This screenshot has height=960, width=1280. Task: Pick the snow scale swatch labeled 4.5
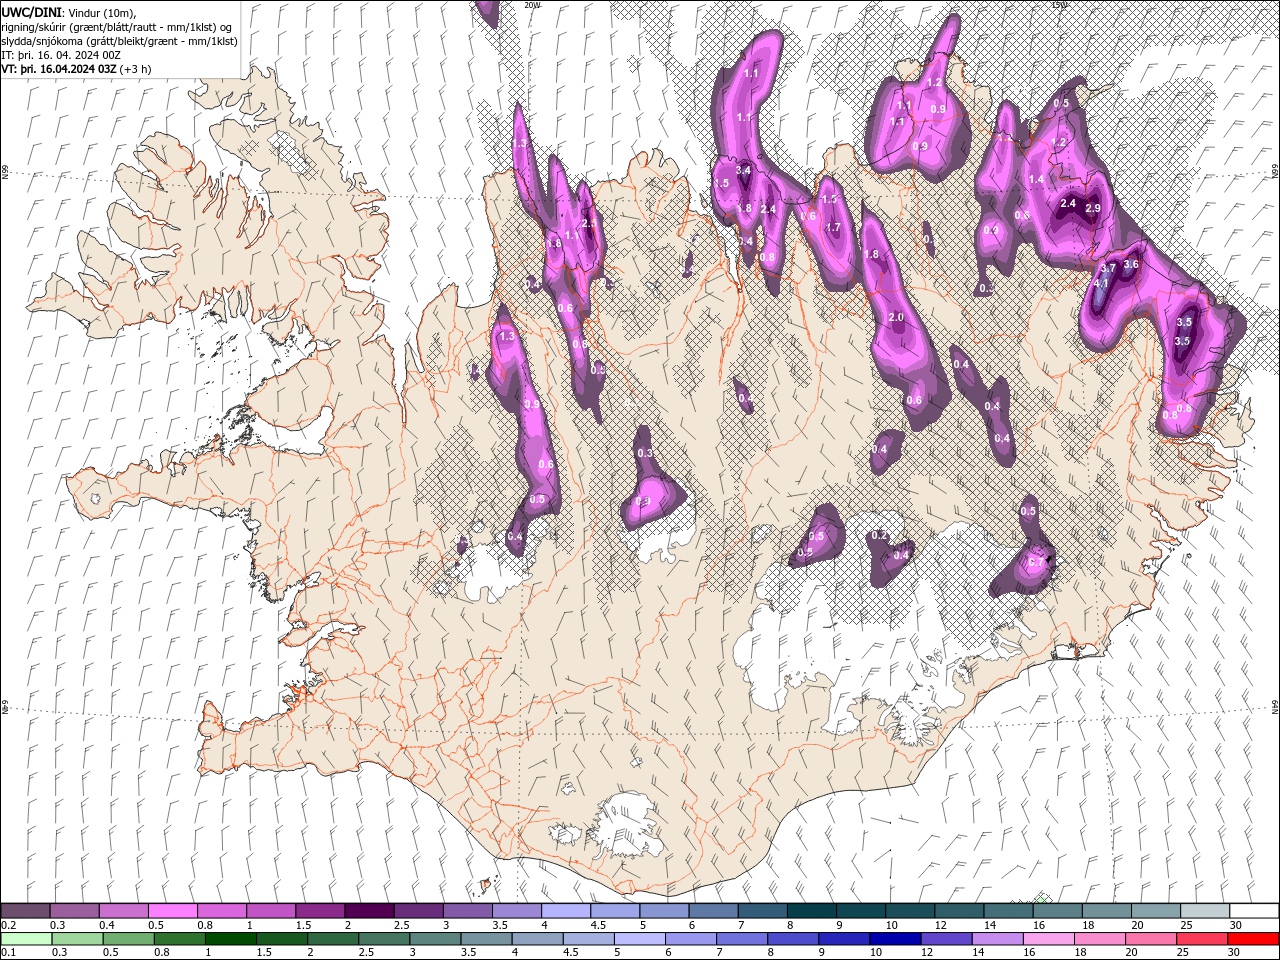(614, 910)
